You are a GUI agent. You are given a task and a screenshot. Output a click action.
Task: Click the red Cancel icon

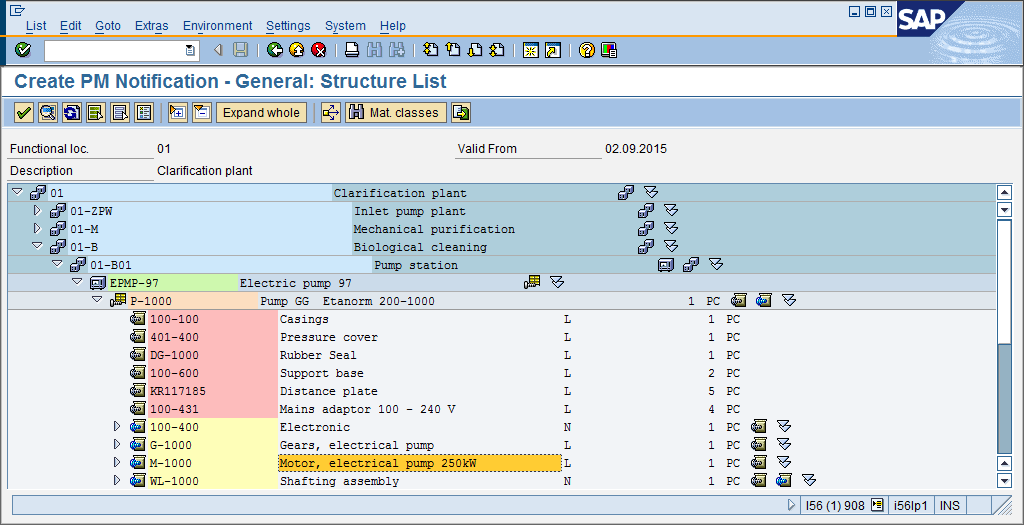(x=319, y=50)
